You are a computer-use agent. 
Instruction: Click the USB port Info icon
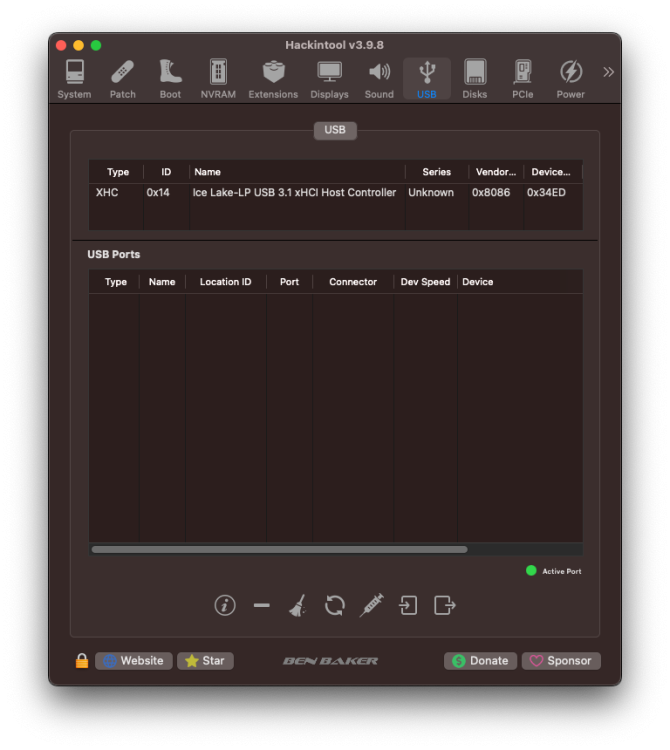coord(225,605)
